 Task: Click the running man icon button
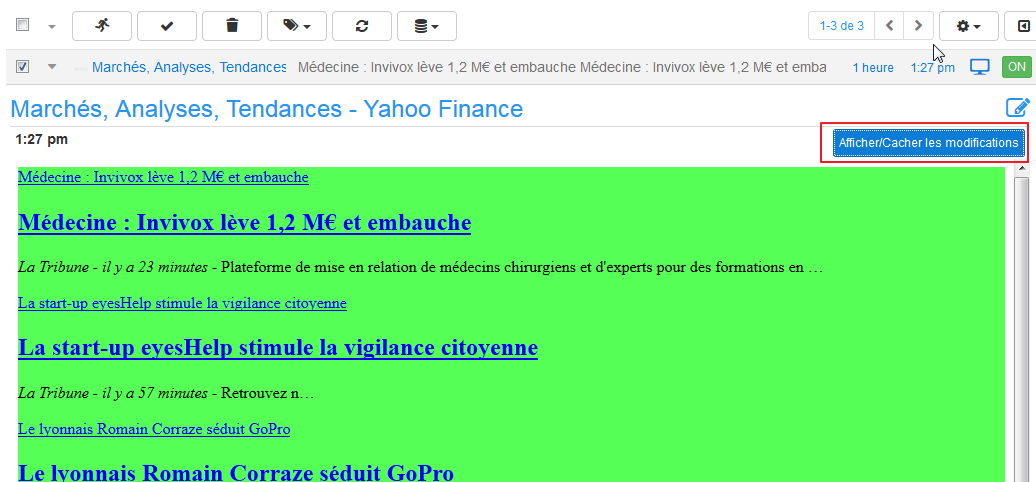tap(102, 26)
